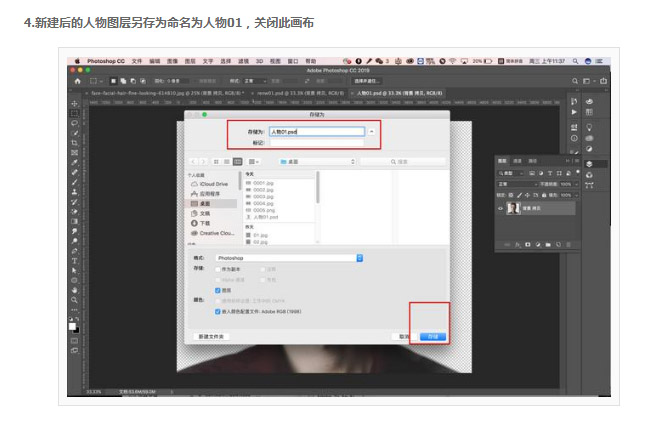Pick the Type tool (T)
The height and width of the screenshot is (421, 657).
click(x=75, y=261)
